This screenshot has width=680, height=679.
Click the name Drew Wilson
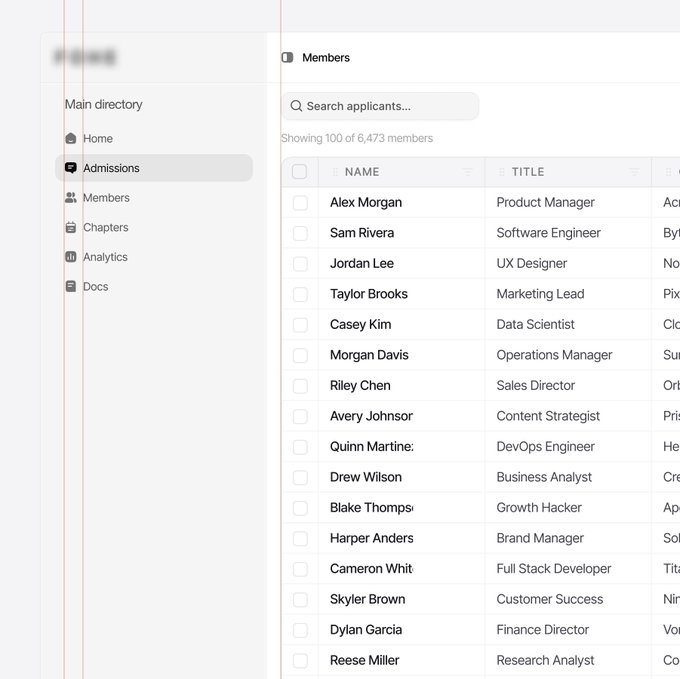click(x=366, y=477)
